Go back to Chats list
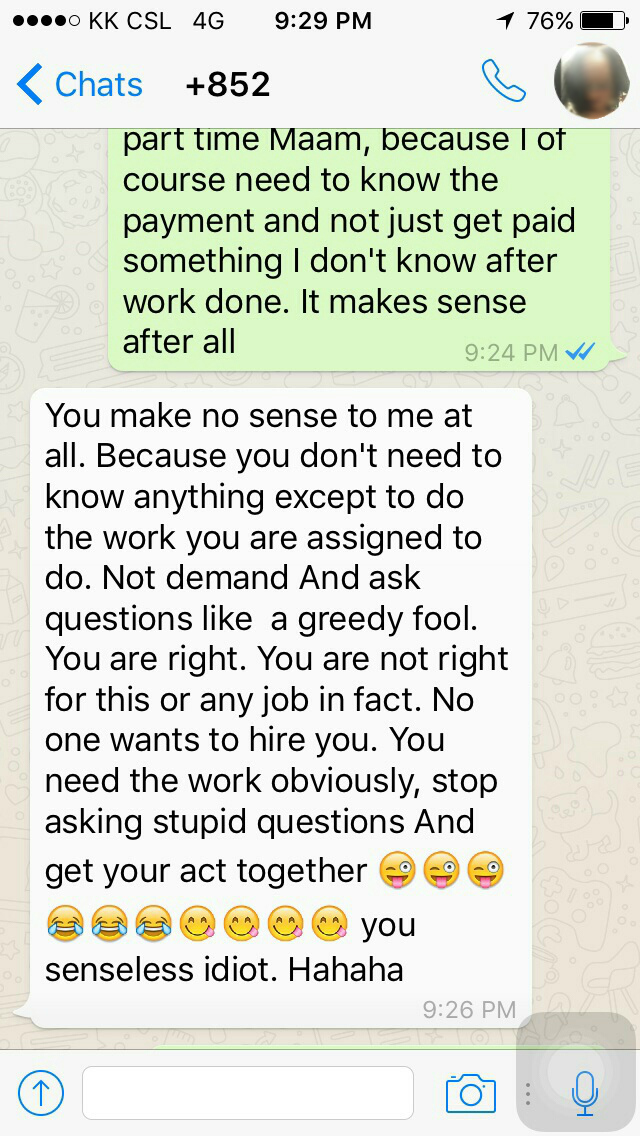Viewport: 640px width, 1136px height. click(x=80, y=85)
